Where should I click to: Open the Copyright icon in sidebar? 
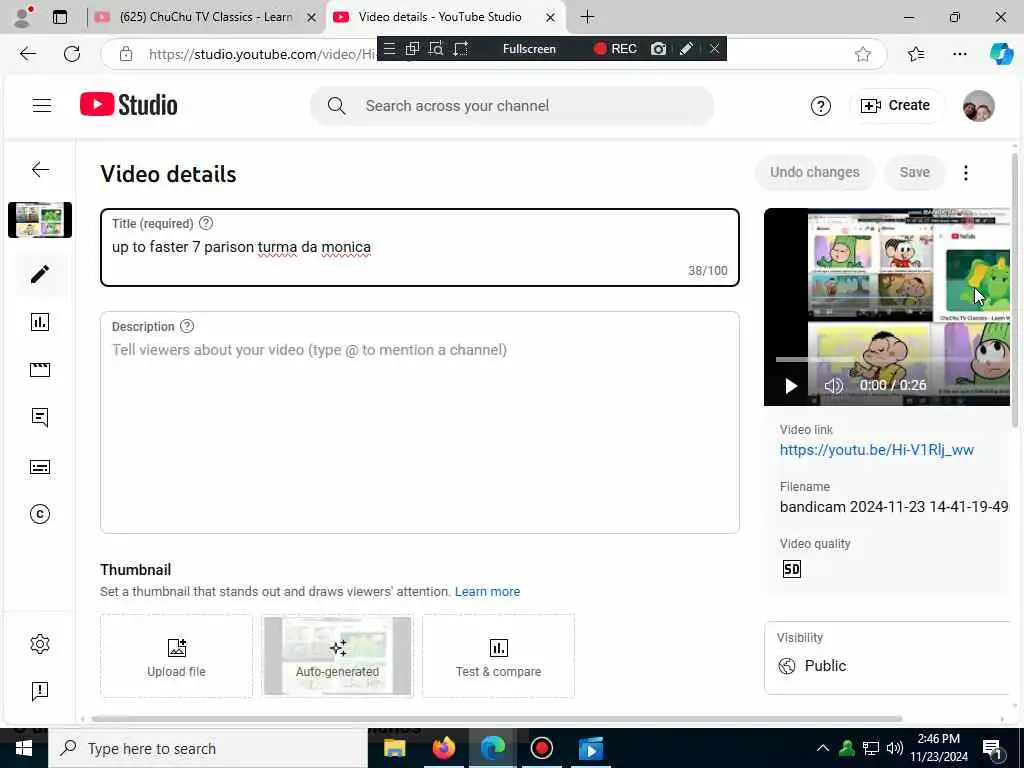(x=40, y=514)
